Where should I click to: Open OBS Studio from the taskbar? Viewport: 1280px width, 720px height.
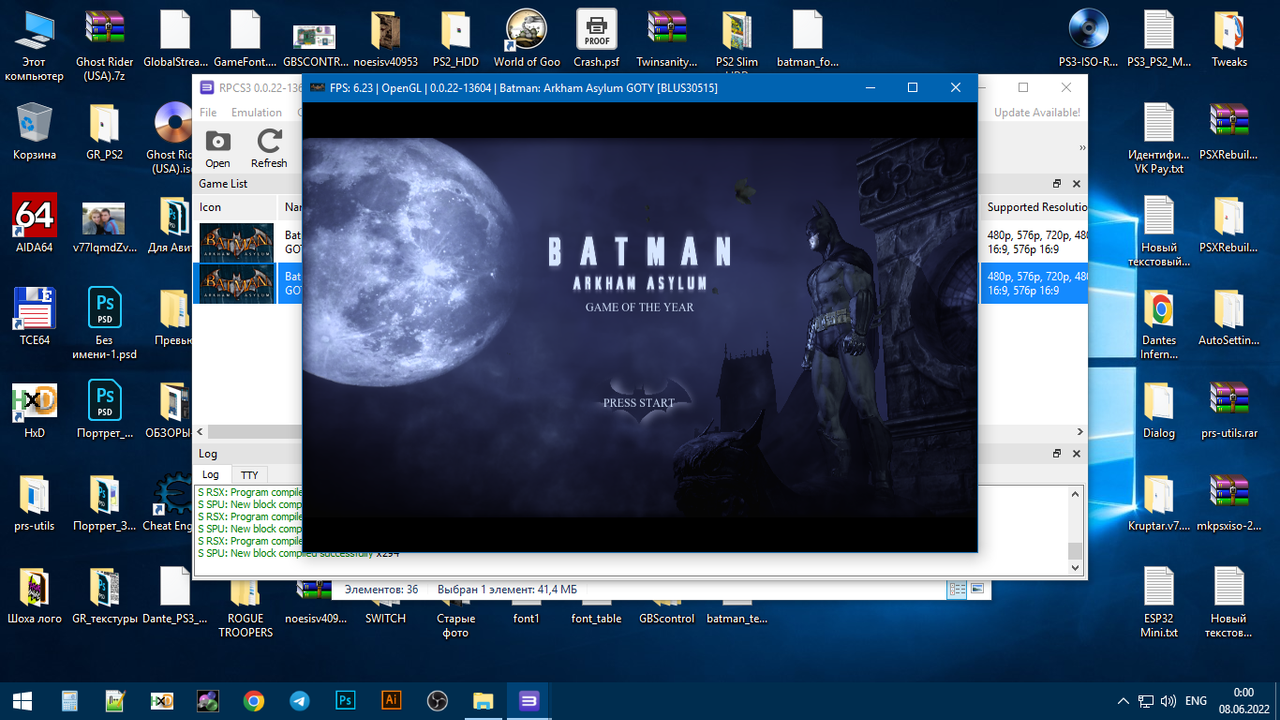point(437,701)
